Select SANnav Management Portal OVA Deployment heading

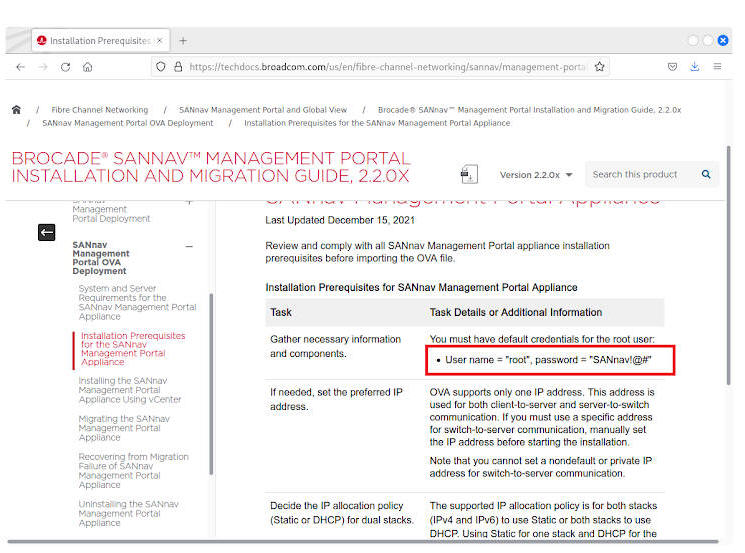point(101,258)
